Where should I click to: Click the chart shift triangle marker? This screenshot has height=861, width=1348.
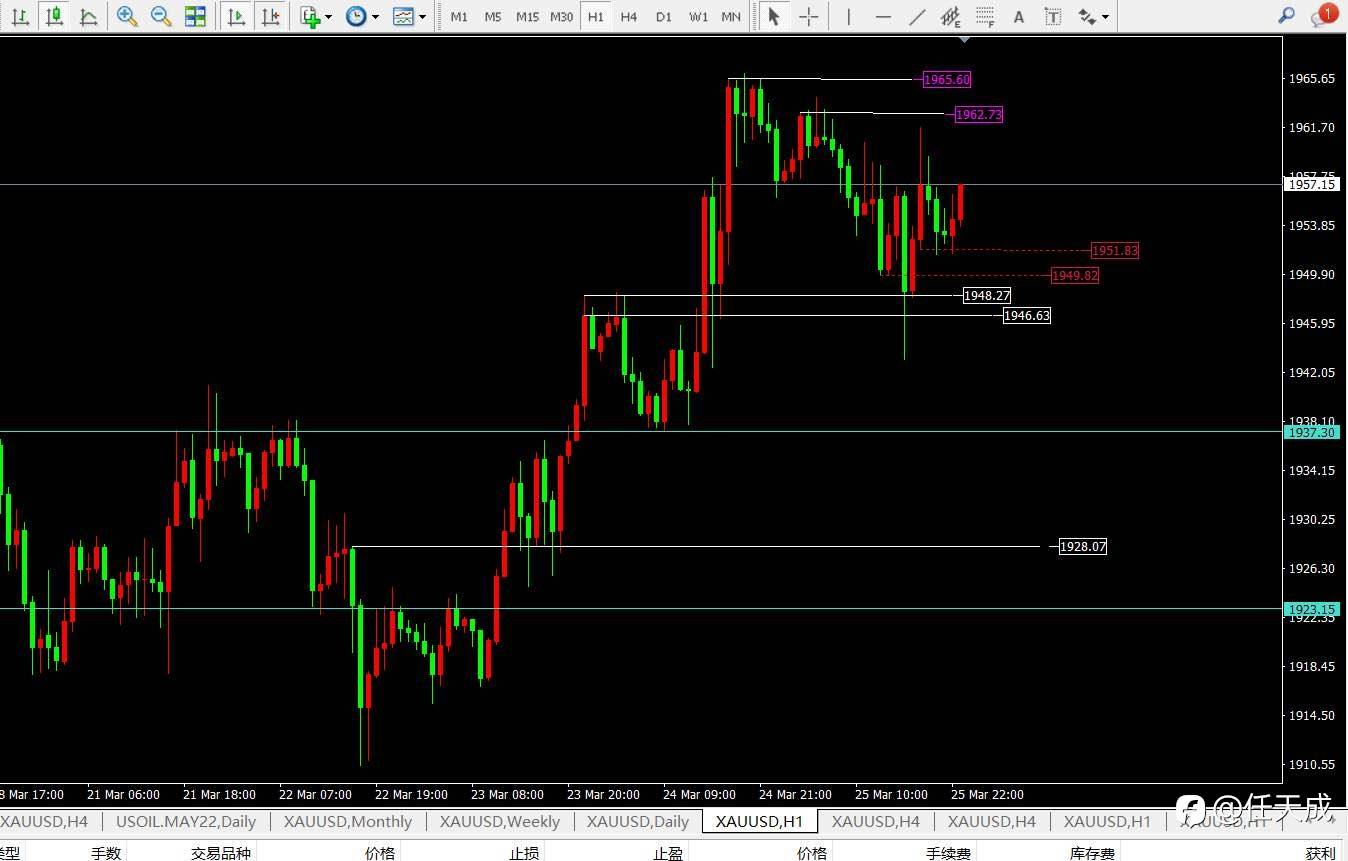coord(964,40)
